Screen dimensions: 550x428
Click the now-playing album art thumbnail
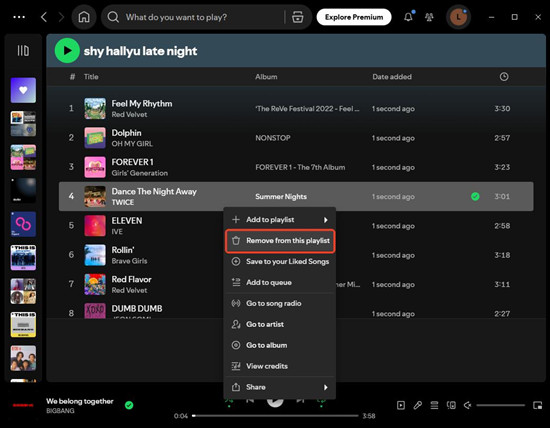[x=23, y=405]
